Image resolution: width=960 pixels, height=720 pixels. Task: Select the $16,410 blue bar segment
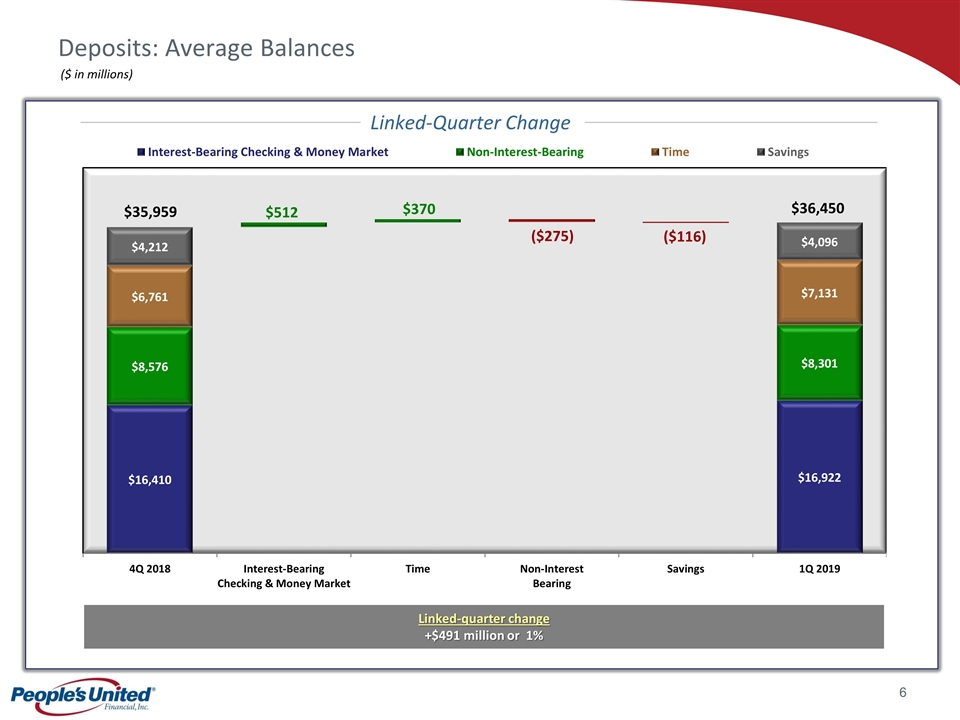pos(150,480)
